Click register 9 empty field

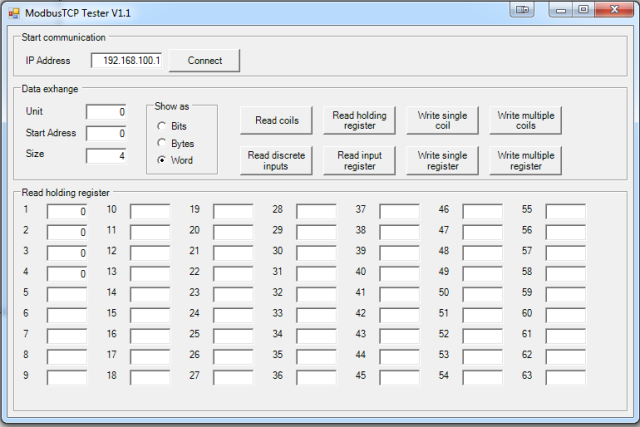[67, 377]
